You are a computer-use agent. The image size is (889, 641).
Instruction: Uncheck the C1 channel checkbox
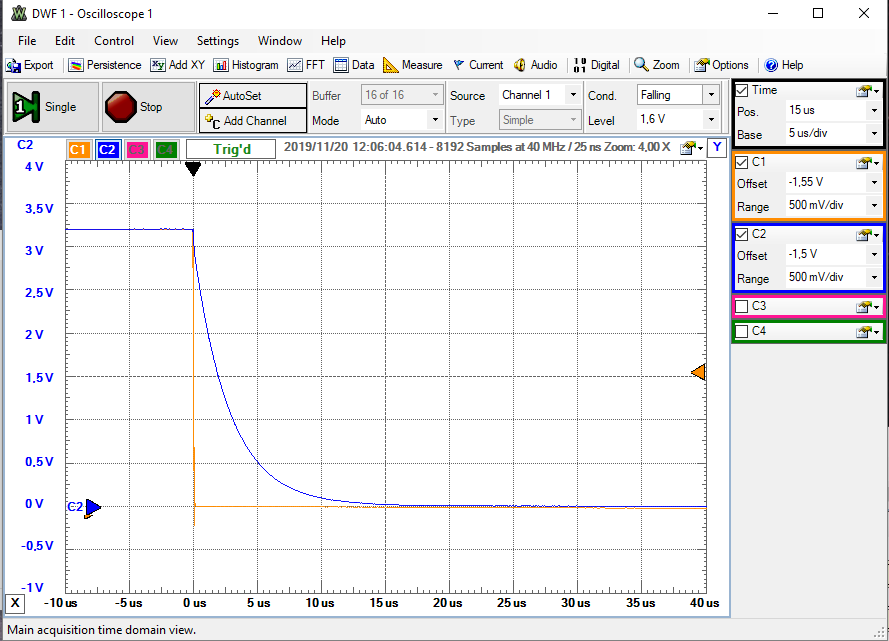[742, 162]
